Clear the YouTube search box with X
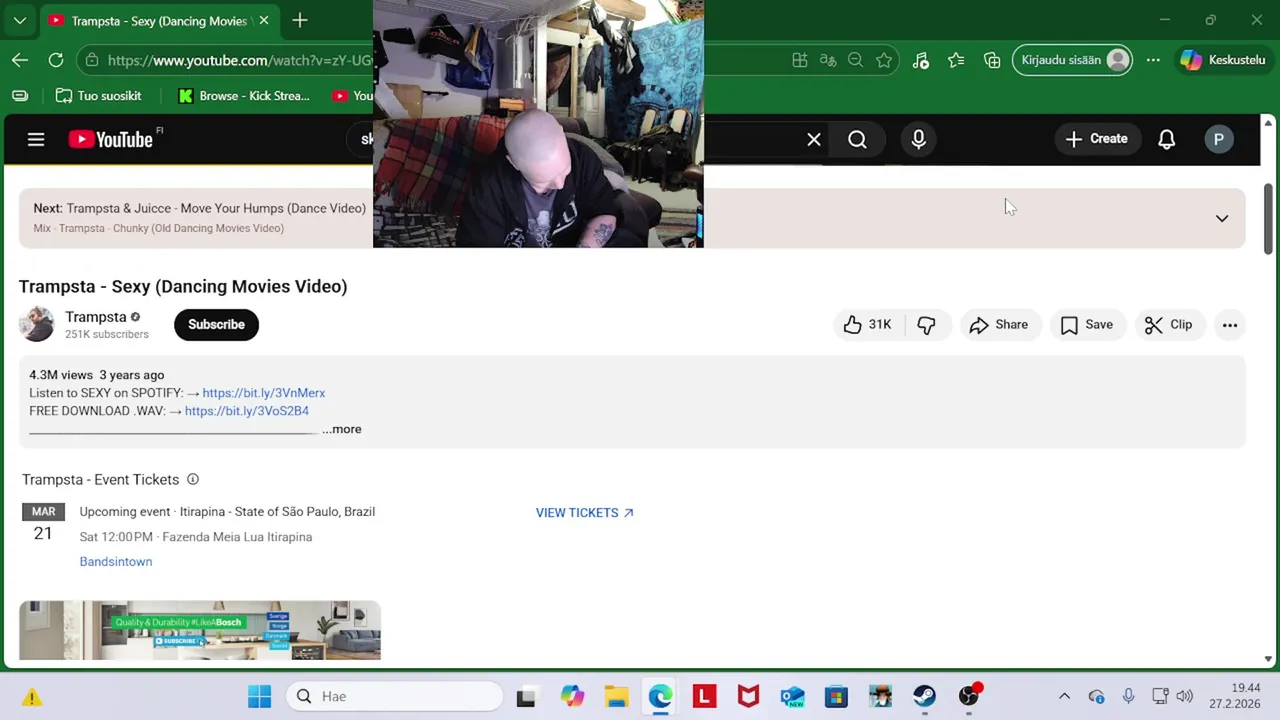Image resolution: width=1280 pixels, height=720 pixels. (x=814, y=140)
